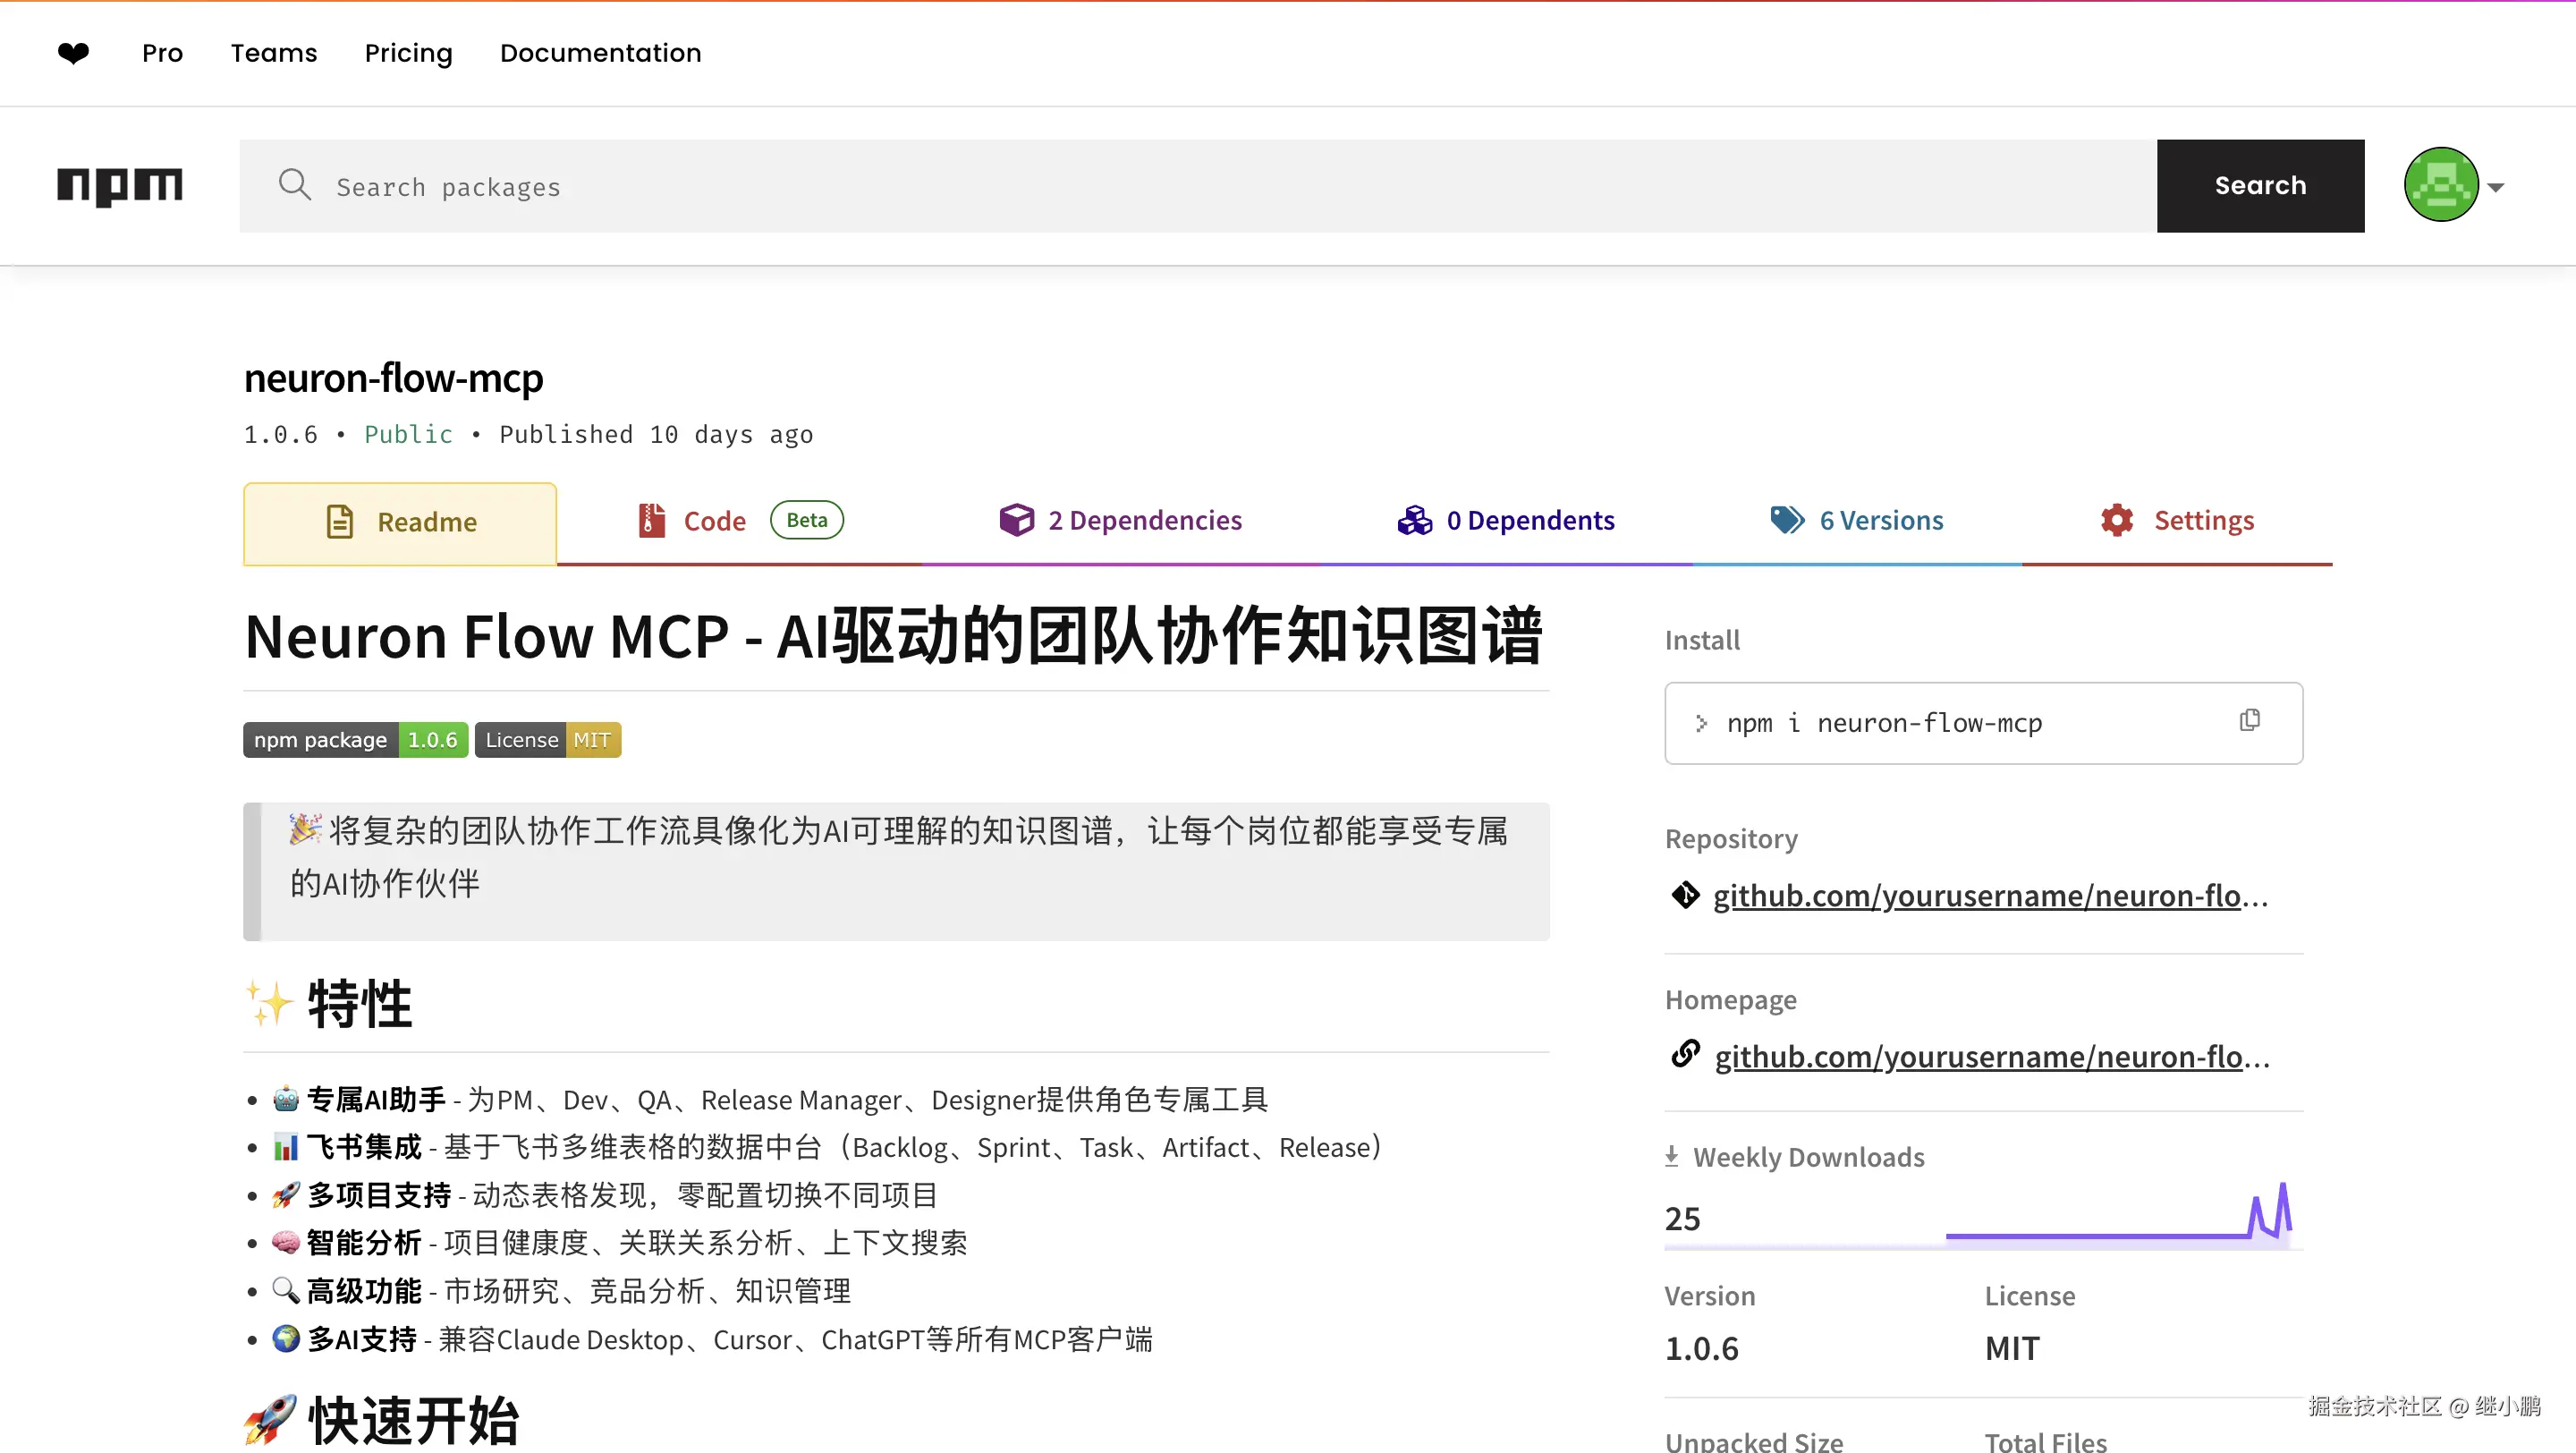Open the Documentation menu item
This screenshot has height=1453, width=2576.
pos(600,53)
